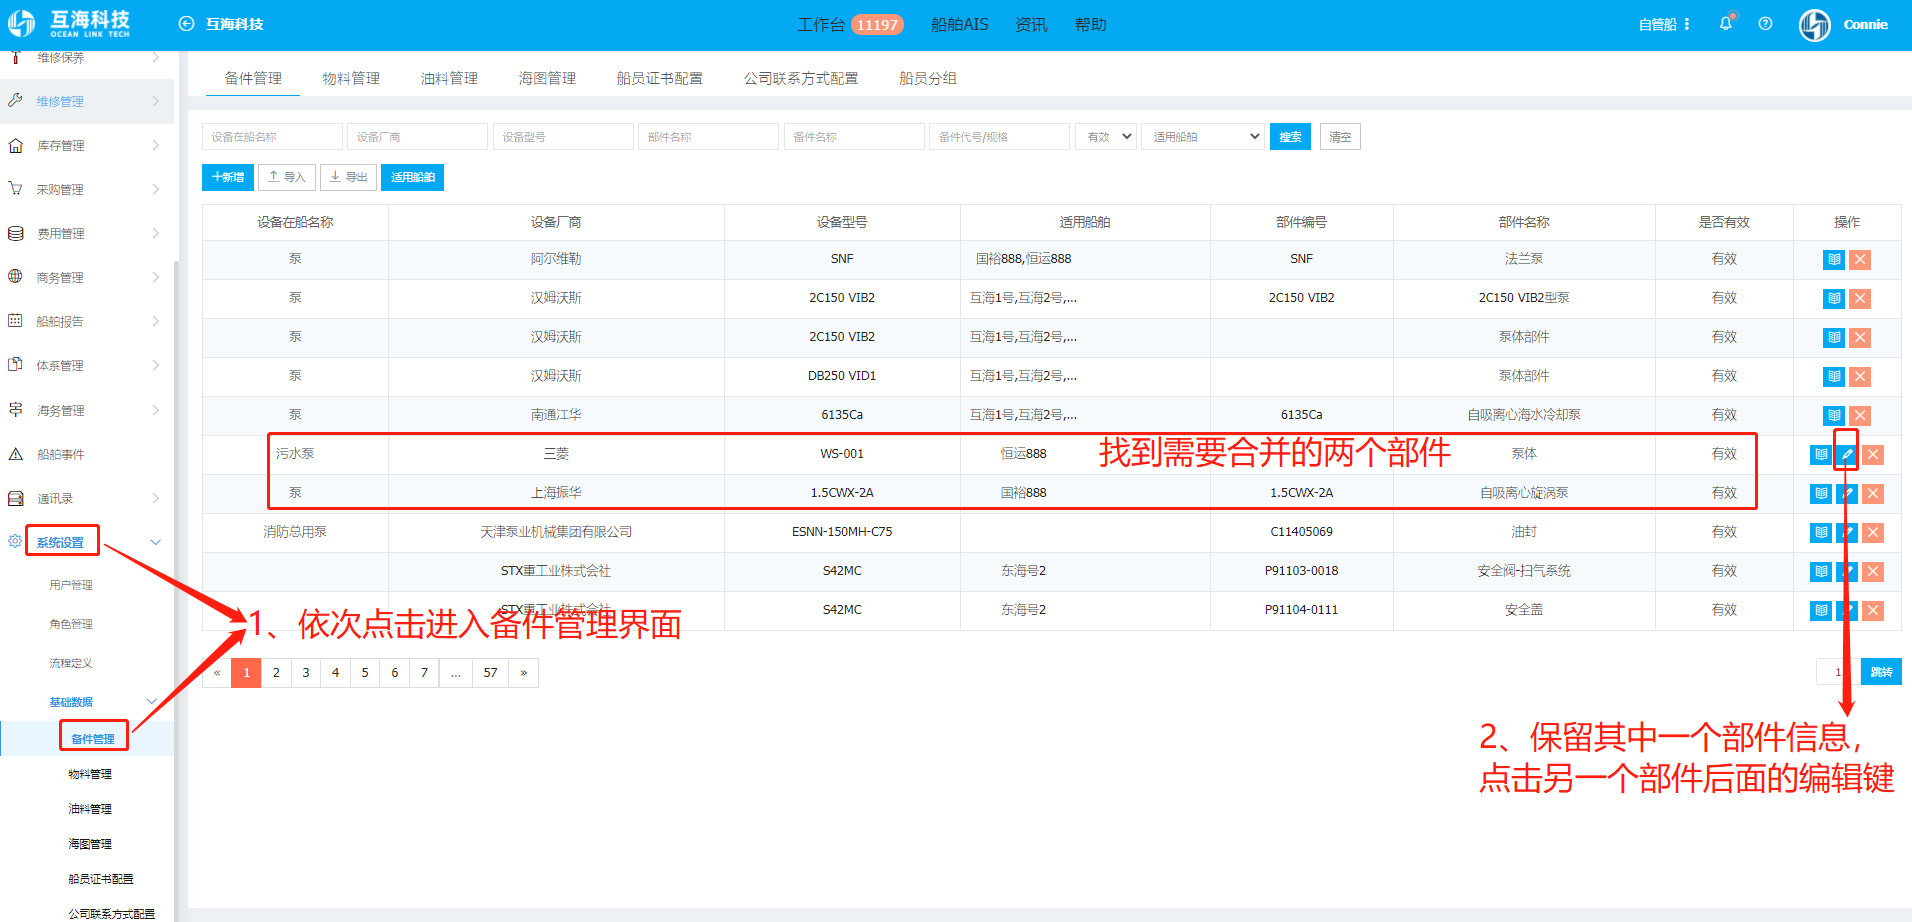Collapse the 系统设置 section chevron
The width and height of the screenshot is (1912, 922).
155,542
